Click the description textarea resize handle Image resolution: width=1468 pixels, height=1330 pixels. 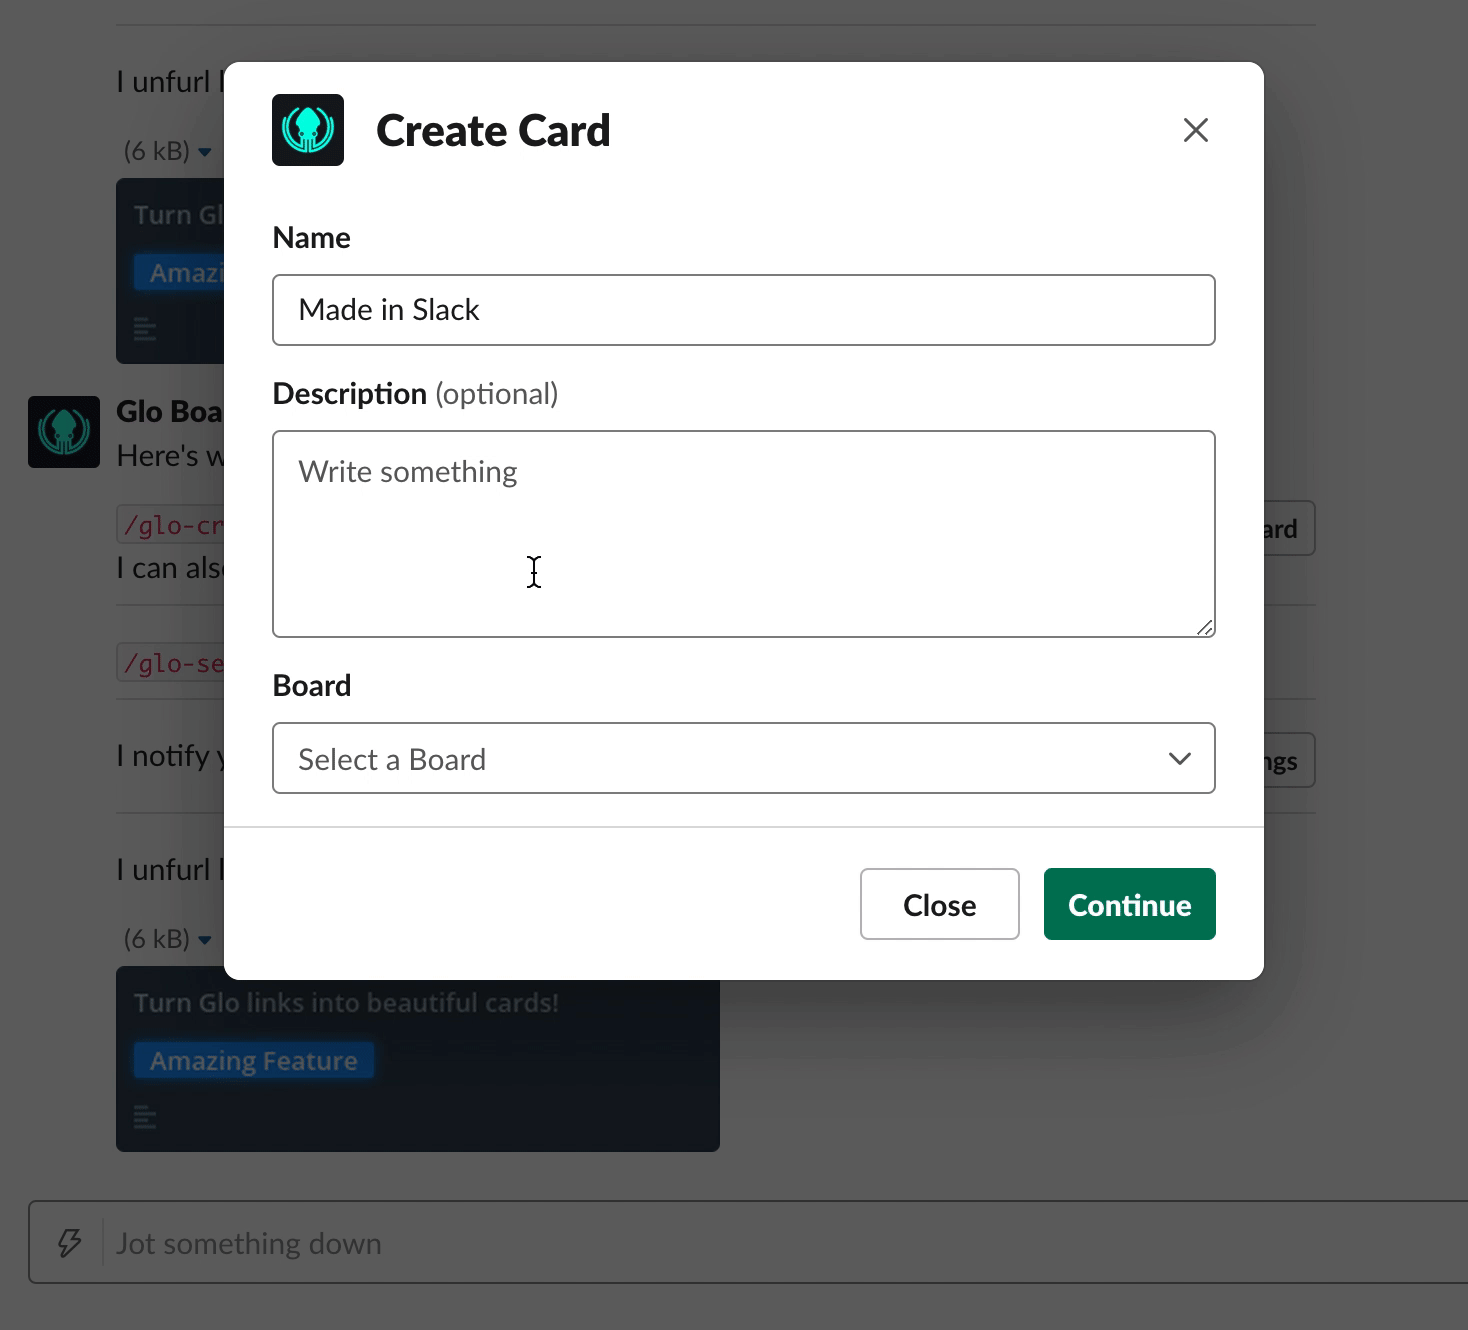pos(1205,627)
